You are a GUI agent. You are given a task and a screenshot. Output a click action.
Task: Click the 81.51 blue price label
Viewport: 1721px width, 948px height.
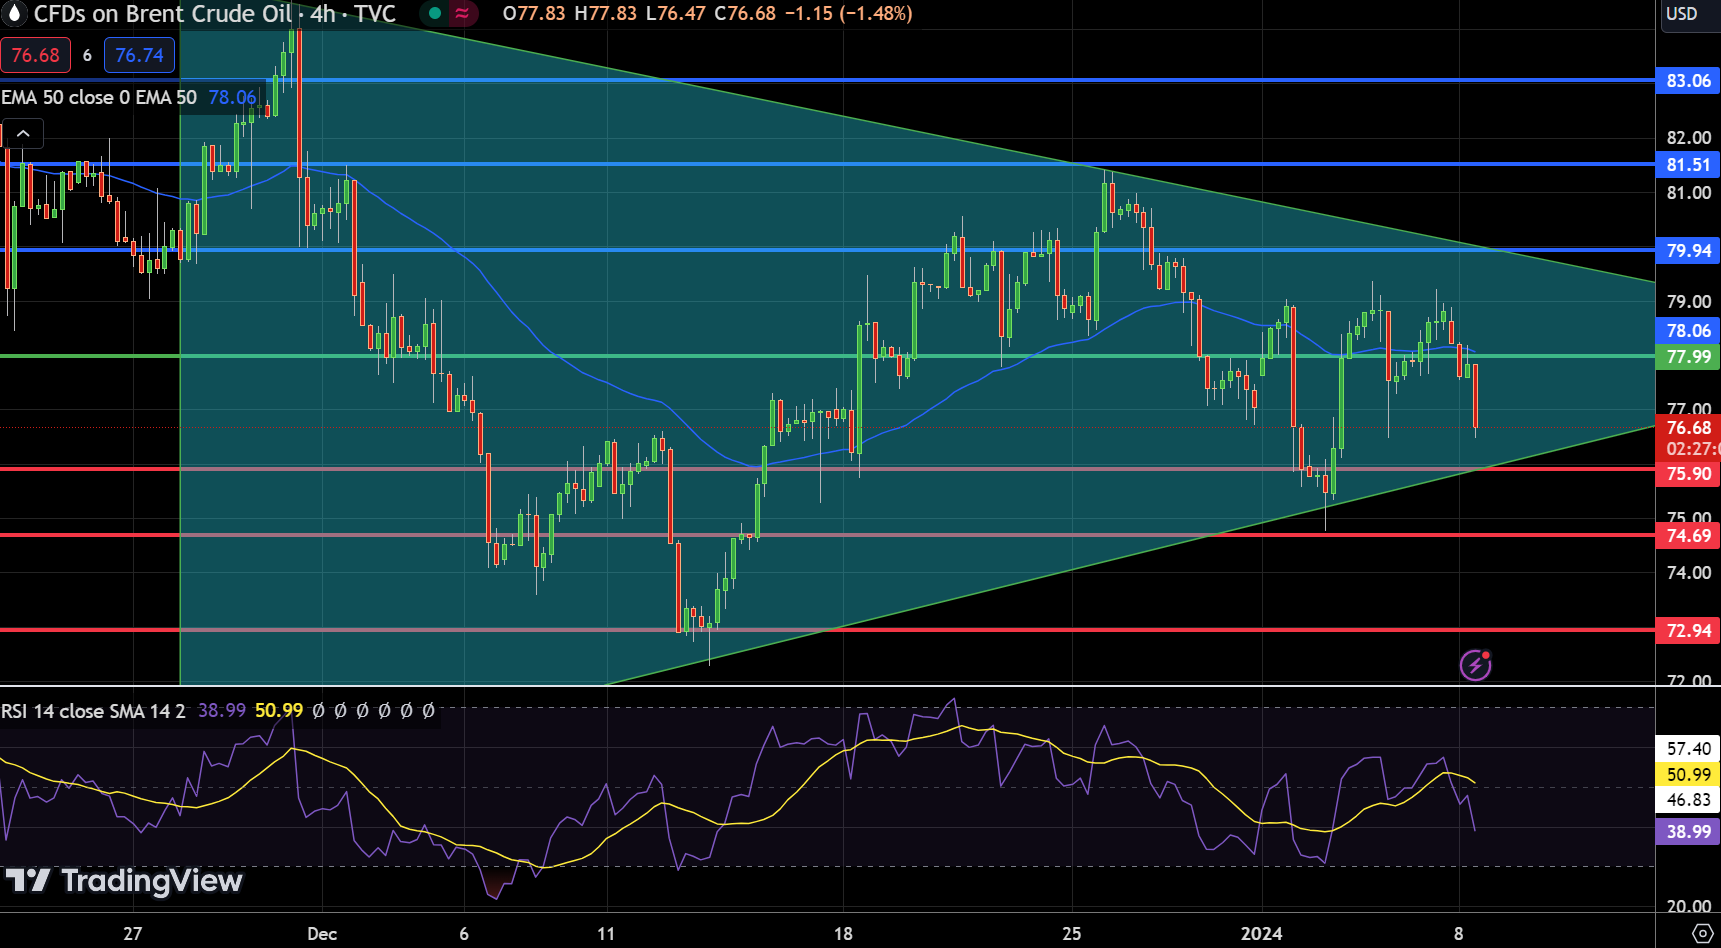1688,165
